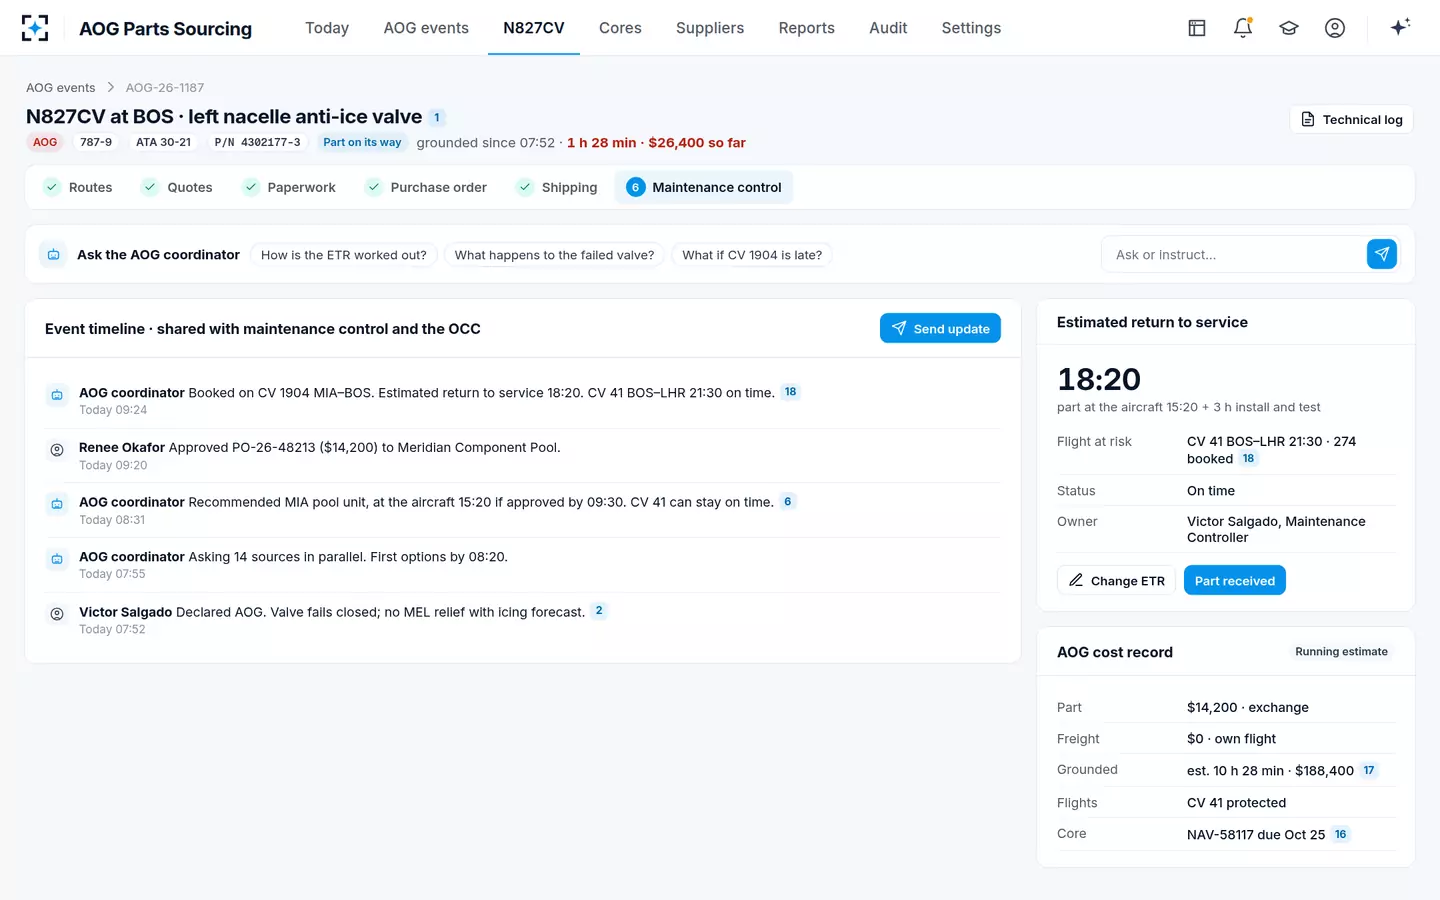
Task: Click the "Running estimate" label
Action: (1341, 652)
